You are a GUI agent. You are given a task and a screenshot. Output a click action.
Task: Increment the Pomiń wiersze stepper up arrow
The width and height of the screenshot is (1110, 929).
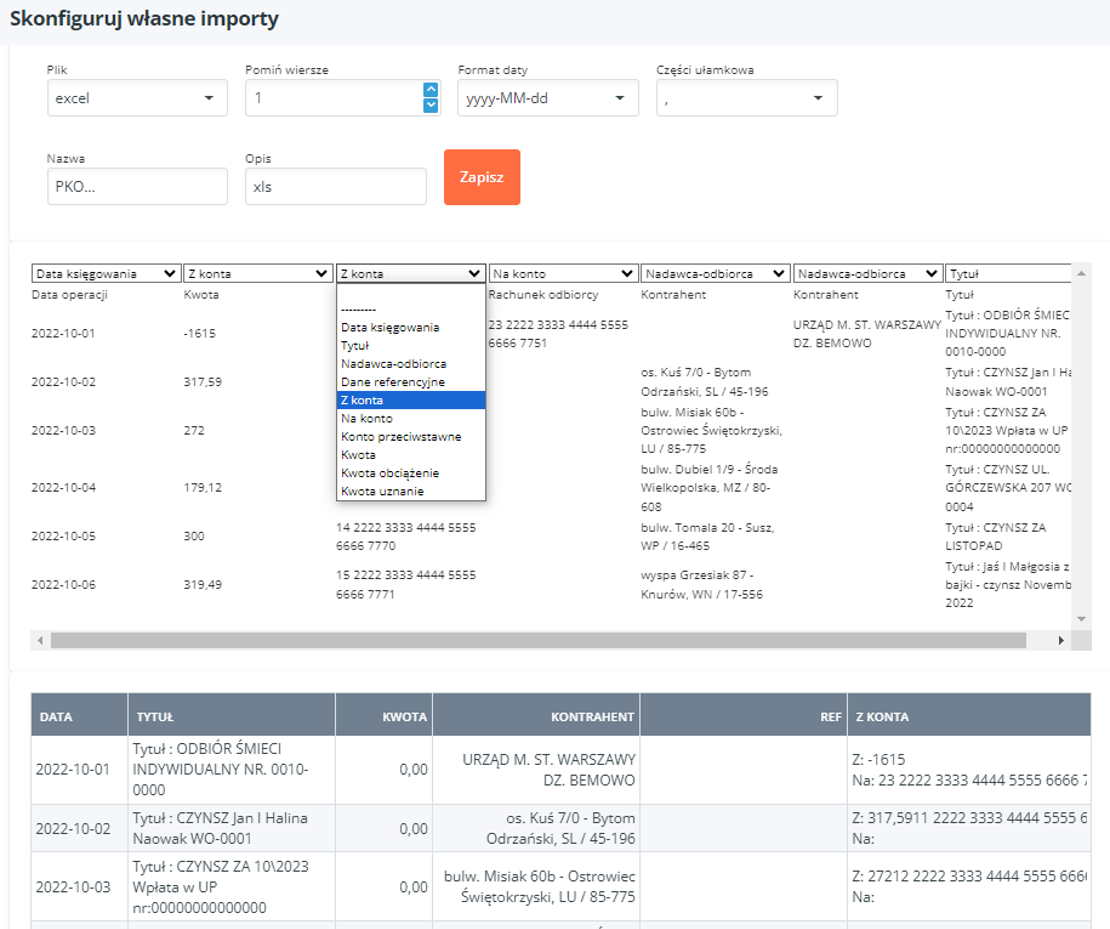click(431, 90)
